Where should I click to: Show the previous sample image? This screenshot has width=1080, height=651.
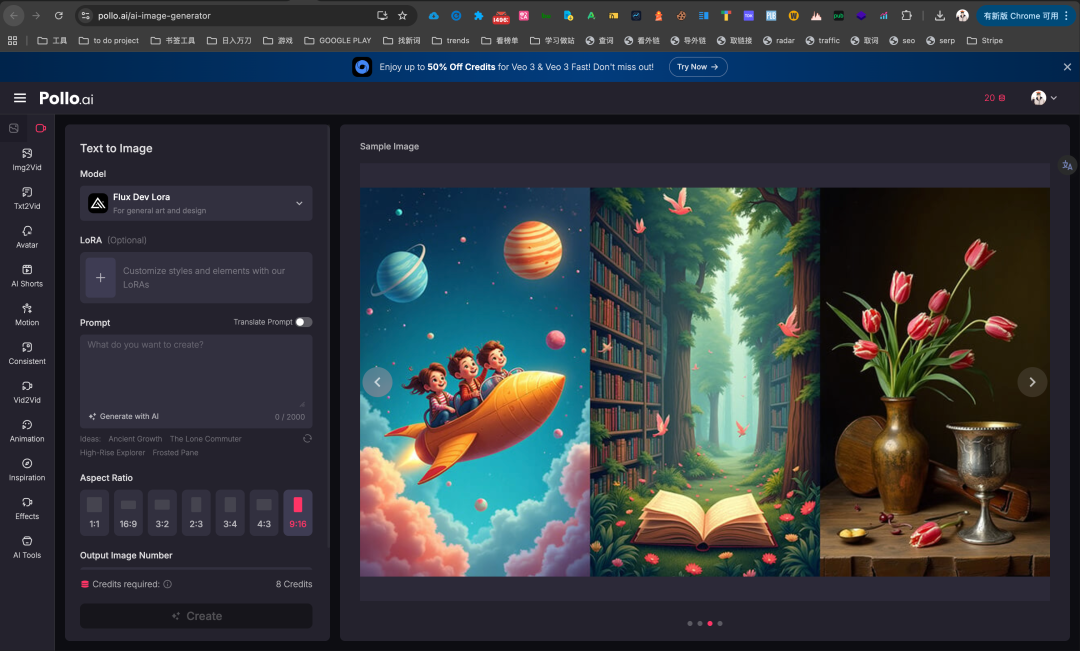(377, 382)
